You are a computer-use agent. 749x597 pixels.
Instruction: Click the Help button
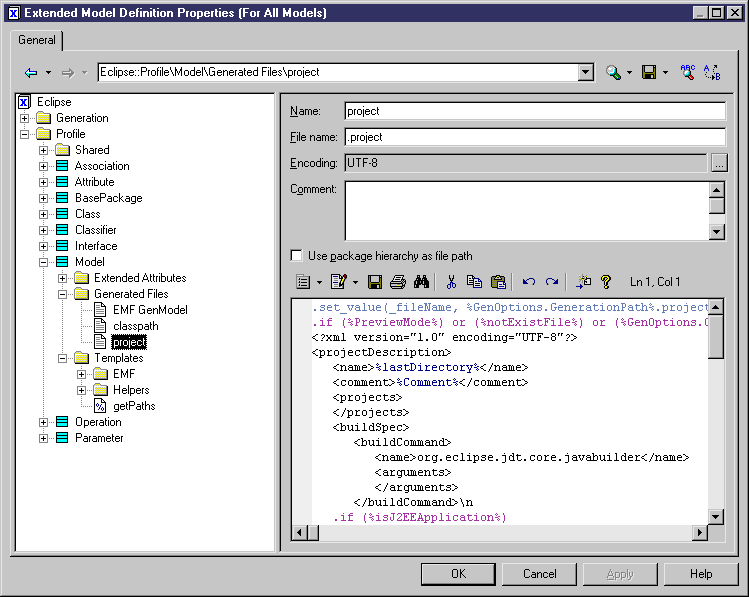point(701,574)
